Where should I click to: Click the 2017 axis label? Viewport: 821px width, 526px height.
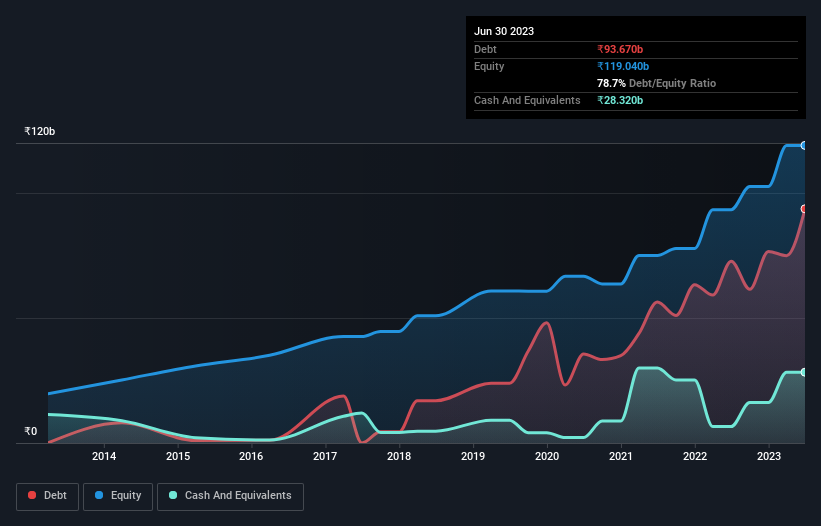click(325, 456)
